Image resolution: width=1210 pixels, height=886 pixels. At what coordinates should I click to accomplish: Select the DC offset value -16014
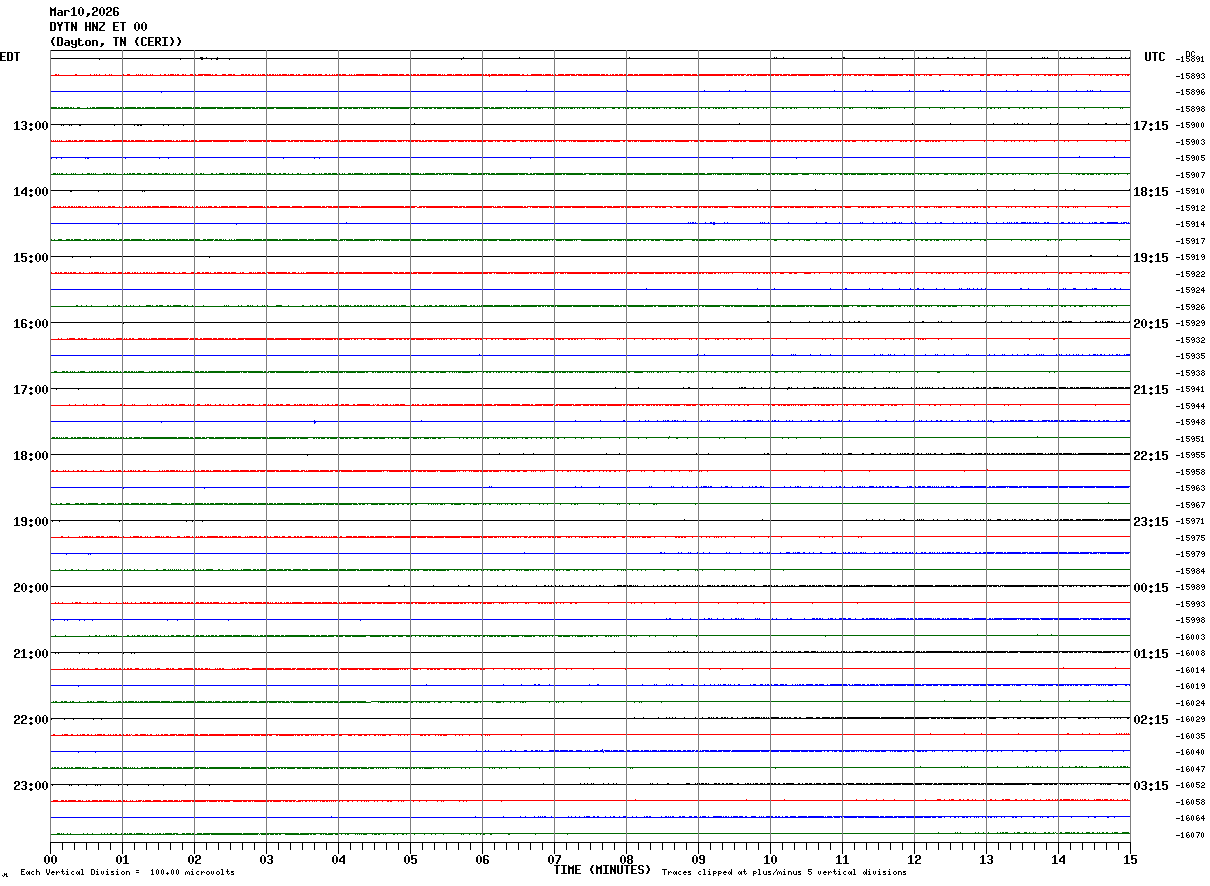coord(1191,670)
